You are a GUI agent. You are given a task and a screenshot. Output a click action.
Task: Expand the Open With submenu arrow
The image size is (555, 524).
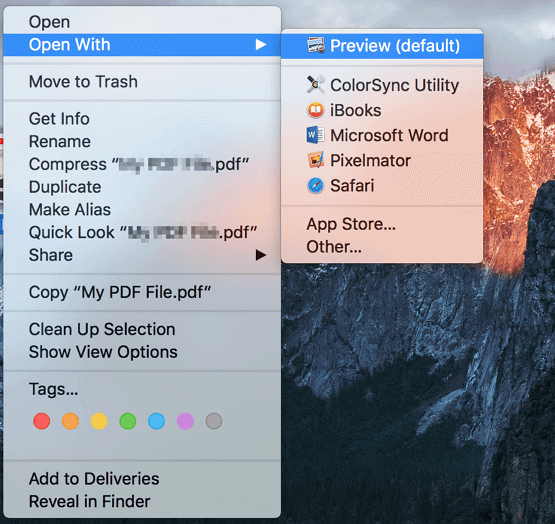(261, 45)
